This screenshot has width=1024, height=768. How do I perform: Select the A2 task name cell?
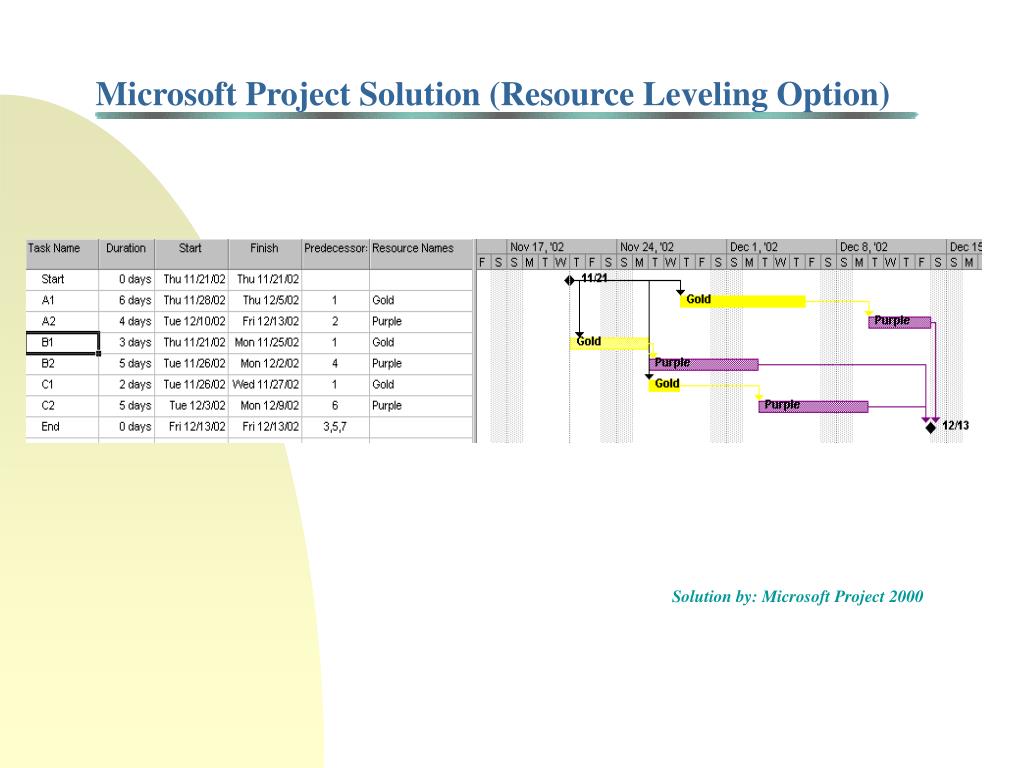tap(62, 321)
